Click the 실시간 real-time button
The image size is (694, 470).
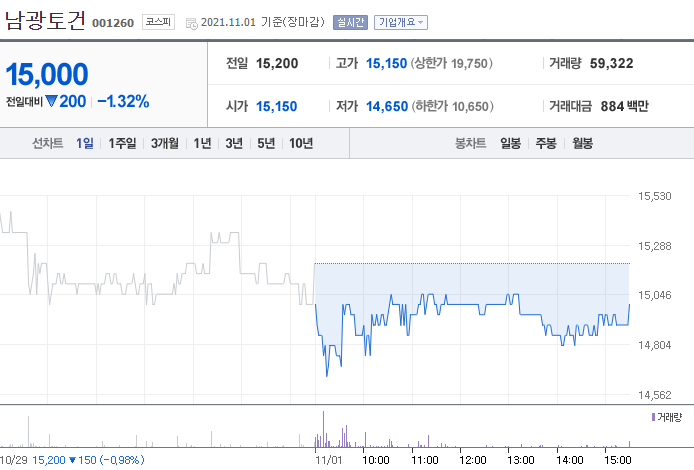(350, 22)
